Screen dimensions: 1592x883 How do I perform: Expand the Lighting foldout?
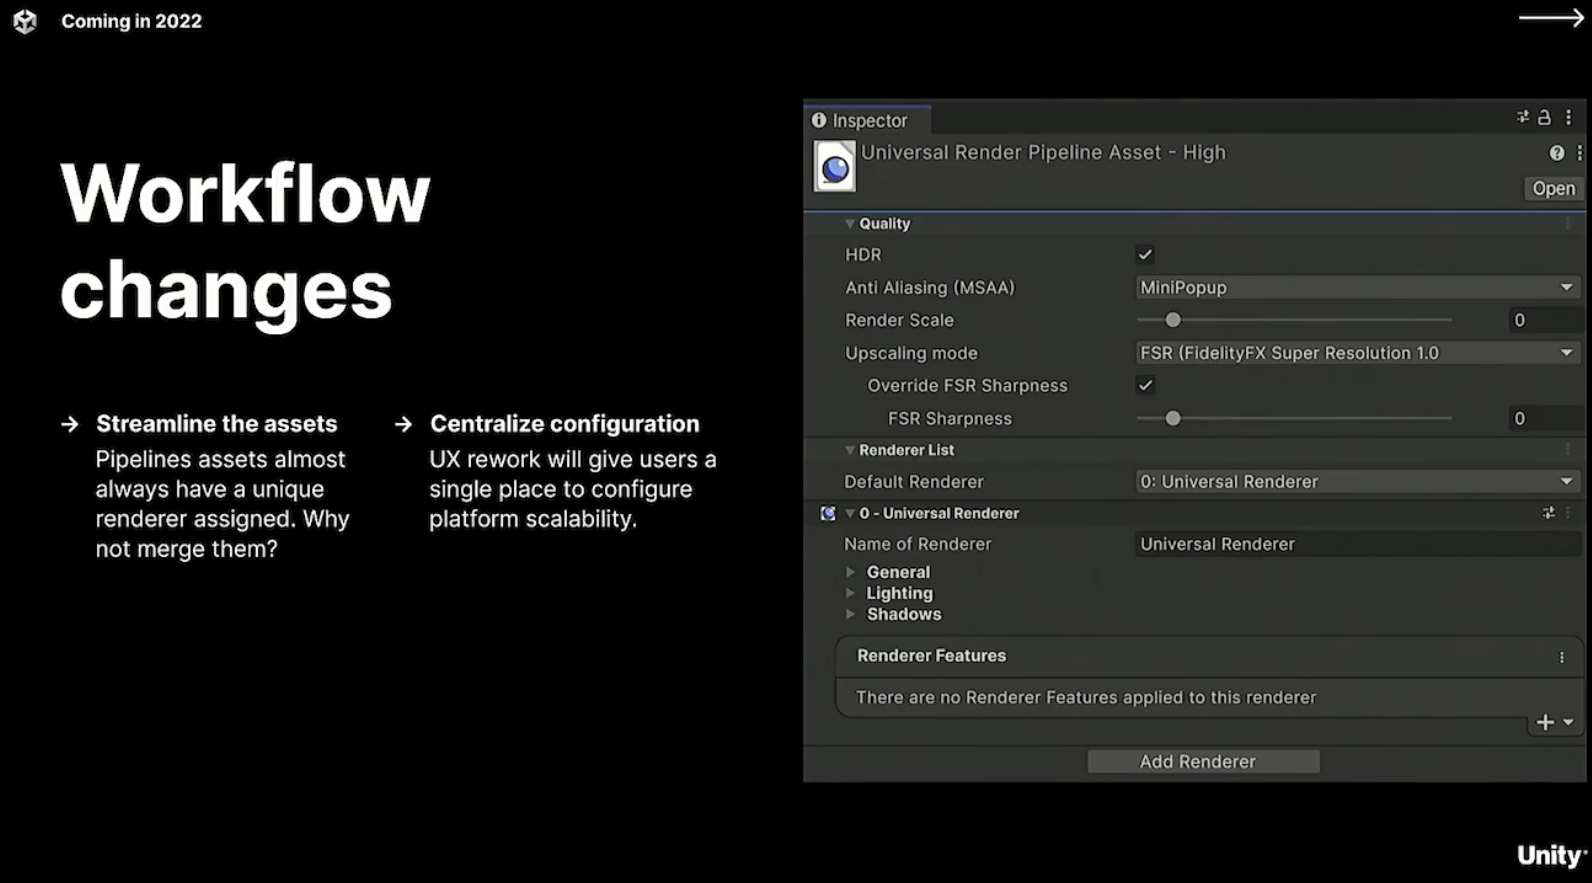(x=850, y=593)
